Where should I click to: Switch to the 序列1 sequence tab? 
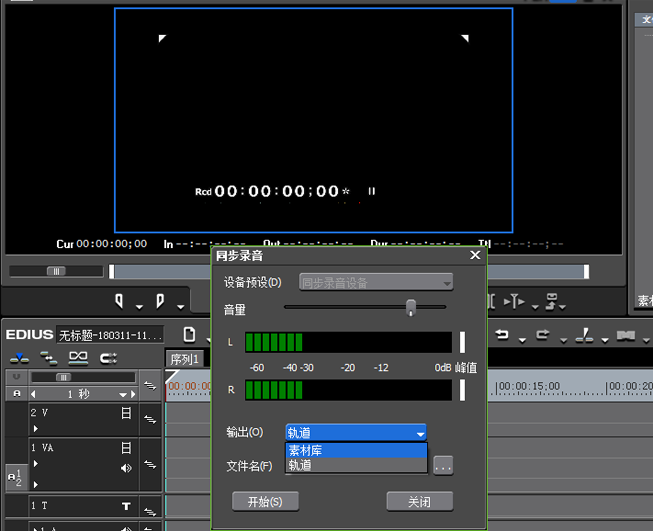(x=184, y=359)
